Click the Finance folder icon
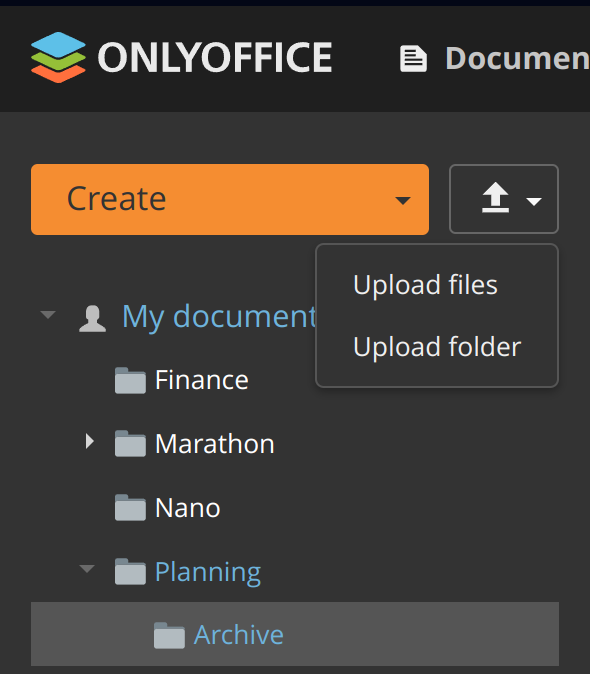The width and height of the screenshot is (590, 674). [130, 380]
